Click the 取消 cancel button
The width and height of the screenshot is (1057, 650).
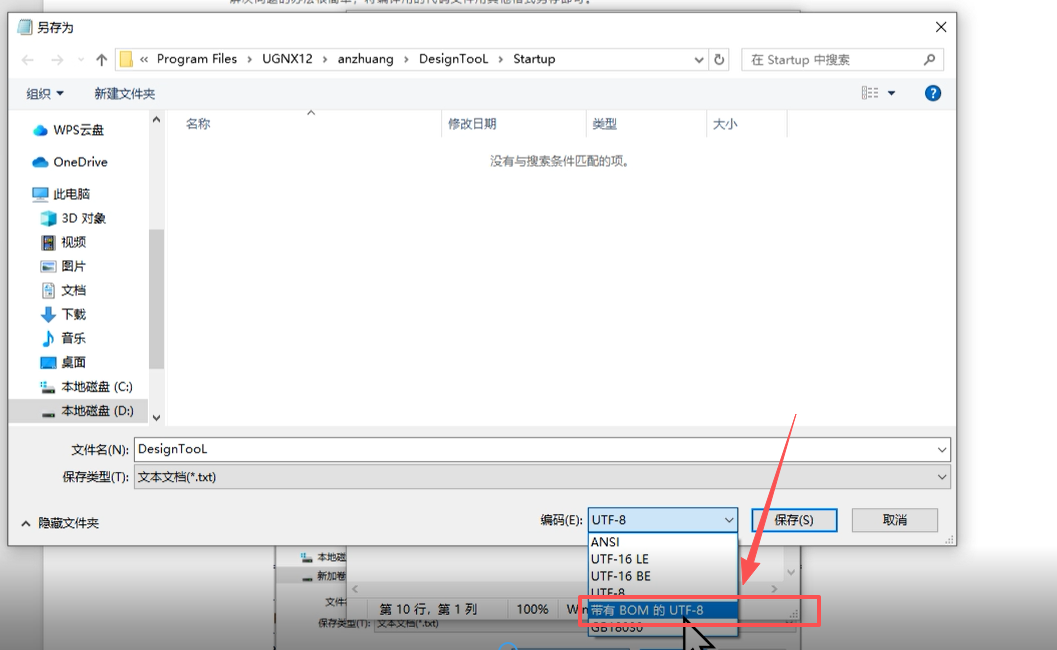tap(894, 520)
